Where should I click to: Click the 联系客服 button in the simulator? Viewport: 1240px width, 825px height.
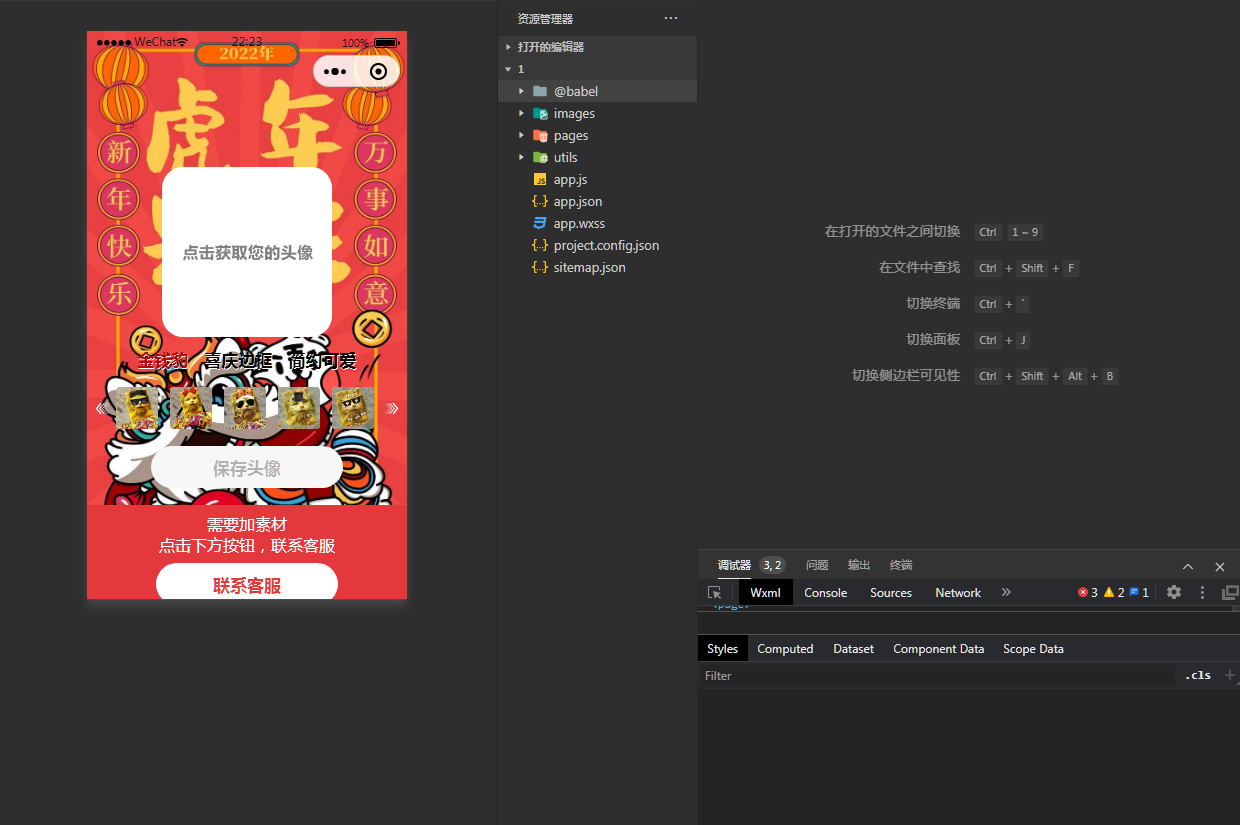[x=247, y=585]
